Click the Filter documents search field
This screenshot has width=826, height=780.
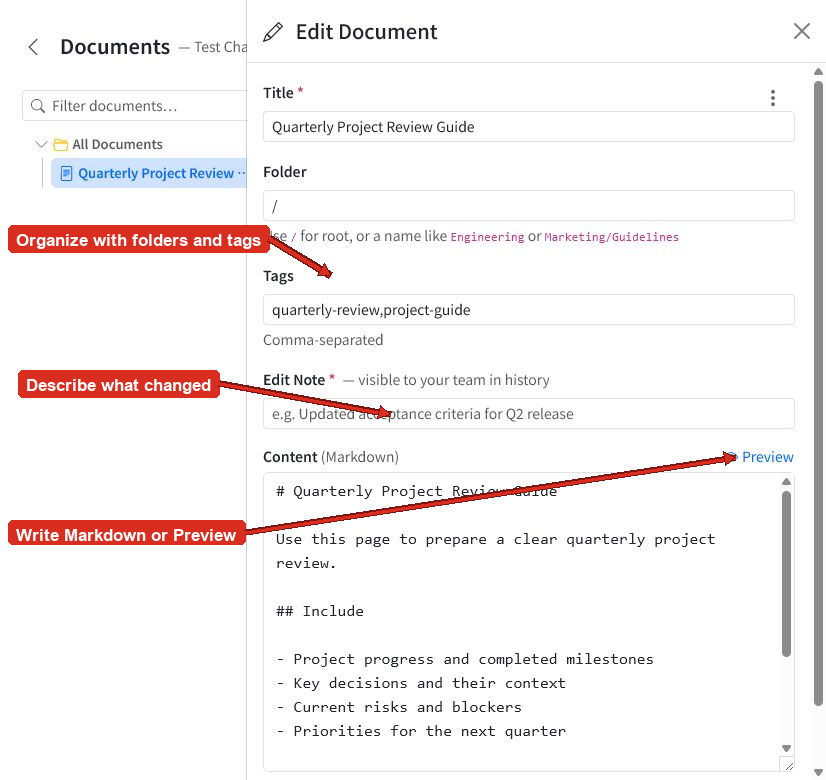point(134,106)
